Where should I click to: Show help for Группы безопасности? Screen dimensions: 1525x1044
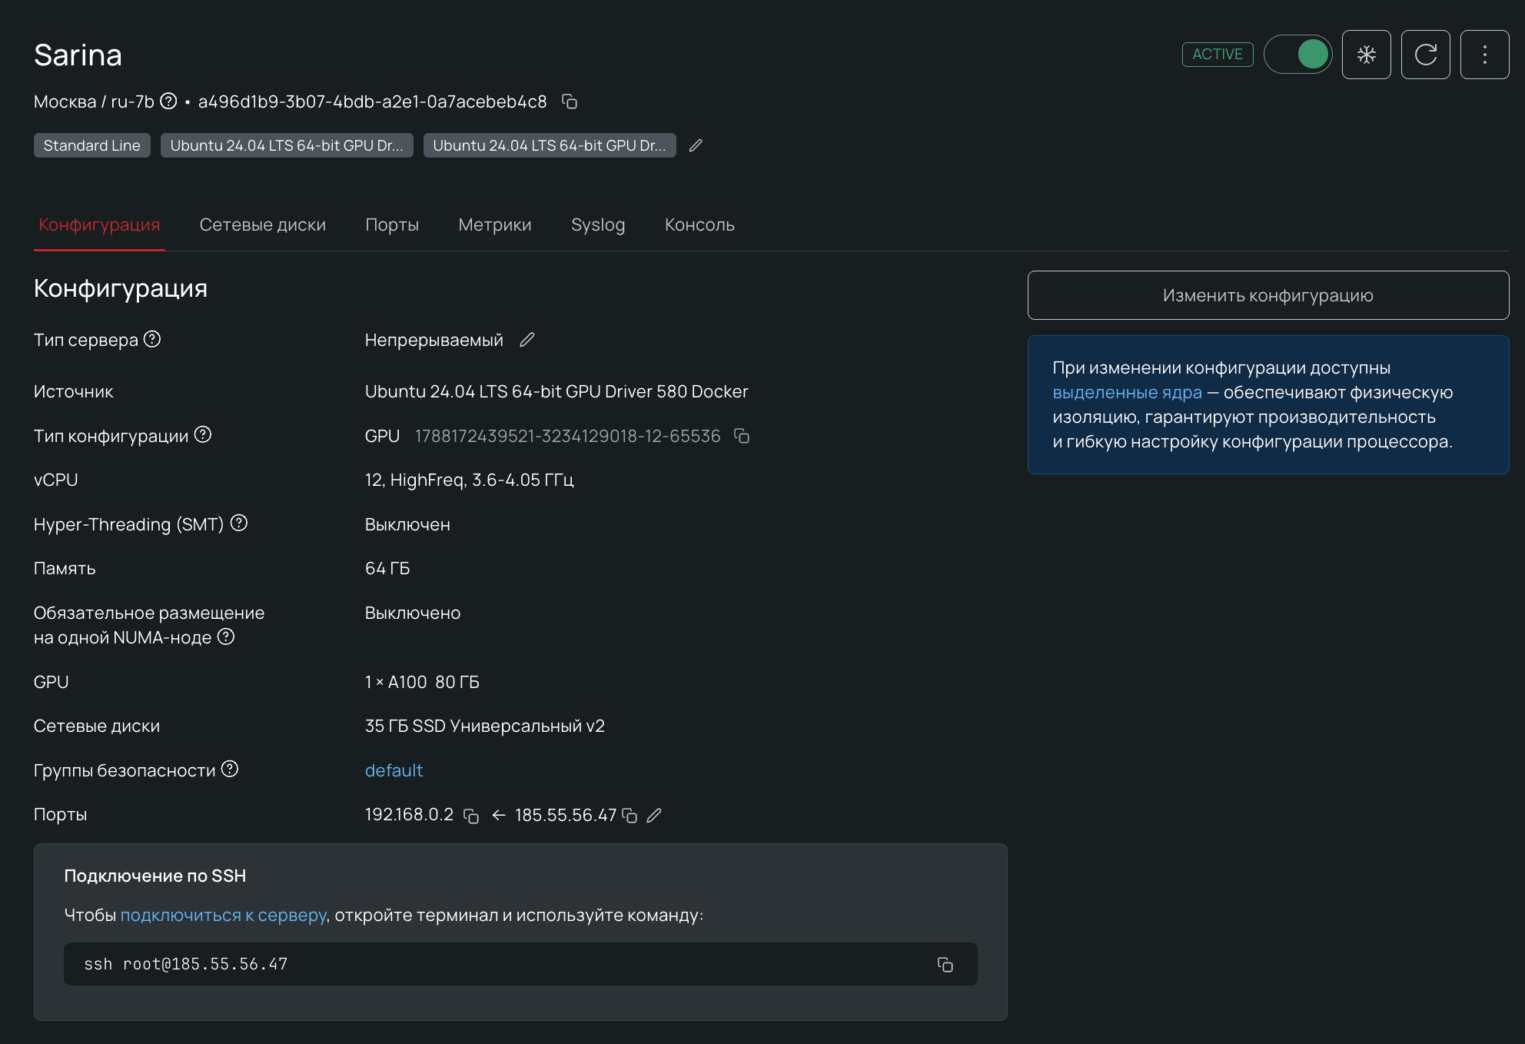pos(230,769)
